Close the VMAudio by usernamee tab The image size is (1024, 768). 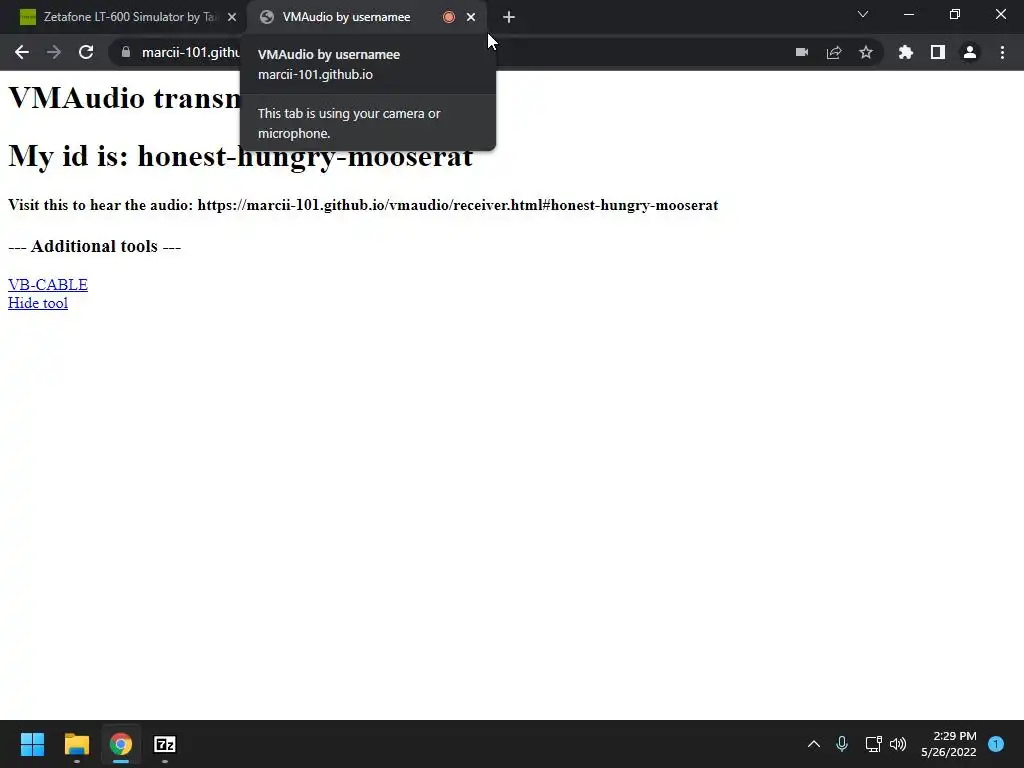pyautogui.click(x=471, y=17)
